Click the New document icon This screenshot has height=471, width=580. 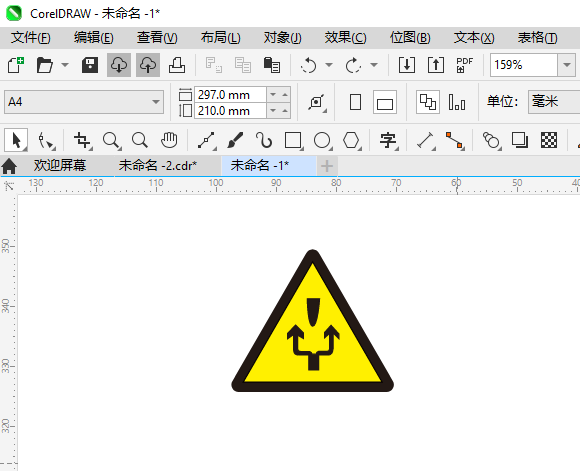tap(16, 65)
